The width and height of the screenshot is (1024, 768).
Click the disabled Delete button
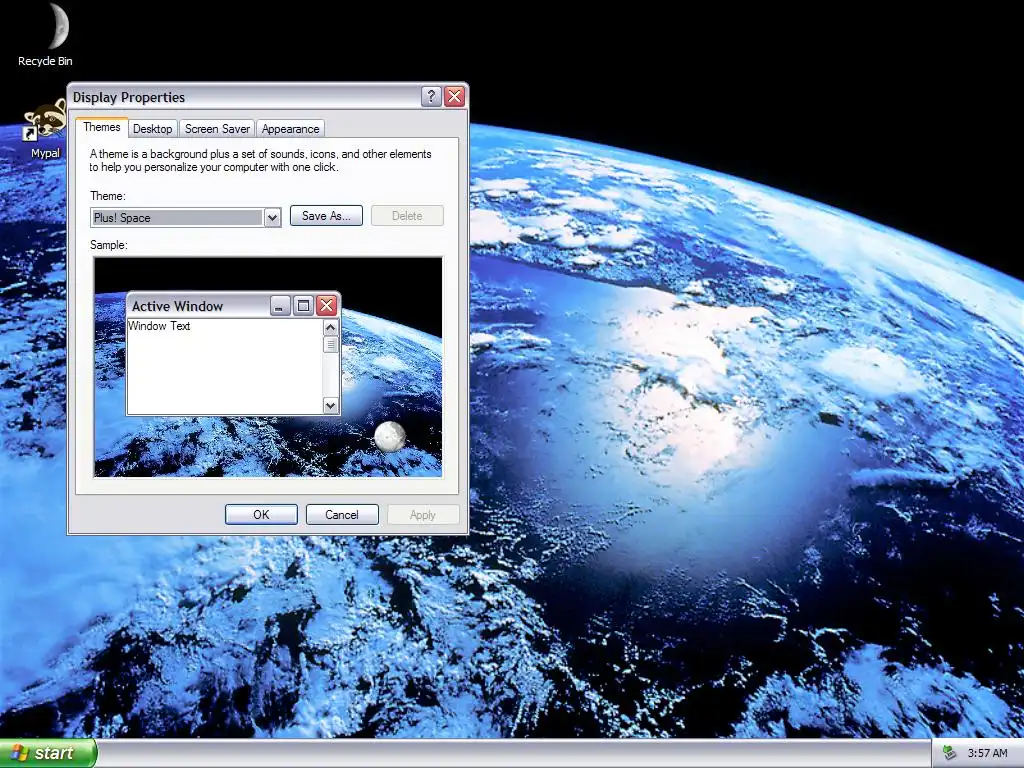407,216
